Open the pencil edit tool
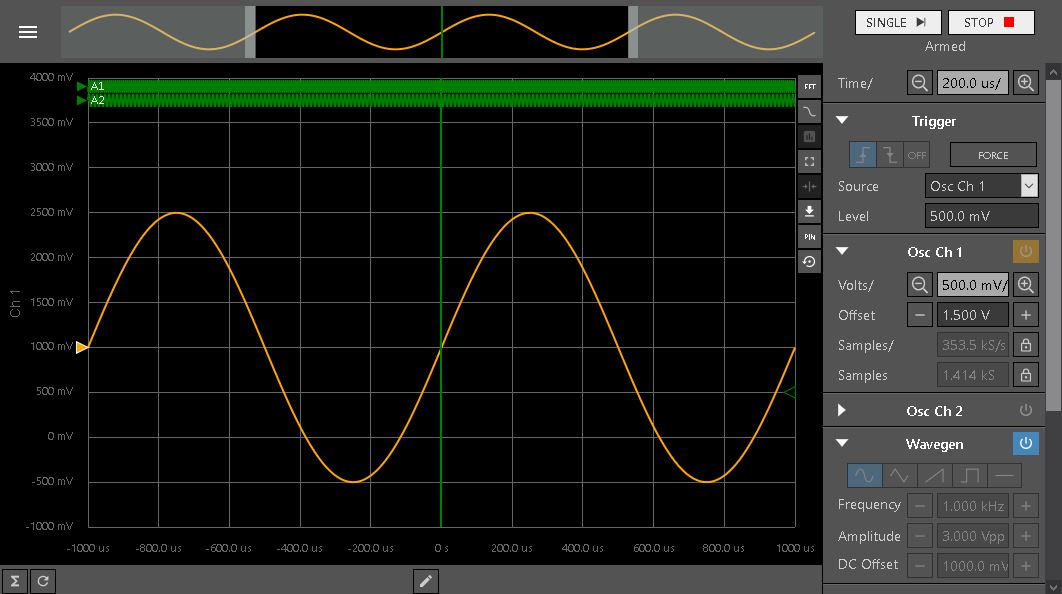Screen dimensions: 1062x594 (x=425, y=581)
